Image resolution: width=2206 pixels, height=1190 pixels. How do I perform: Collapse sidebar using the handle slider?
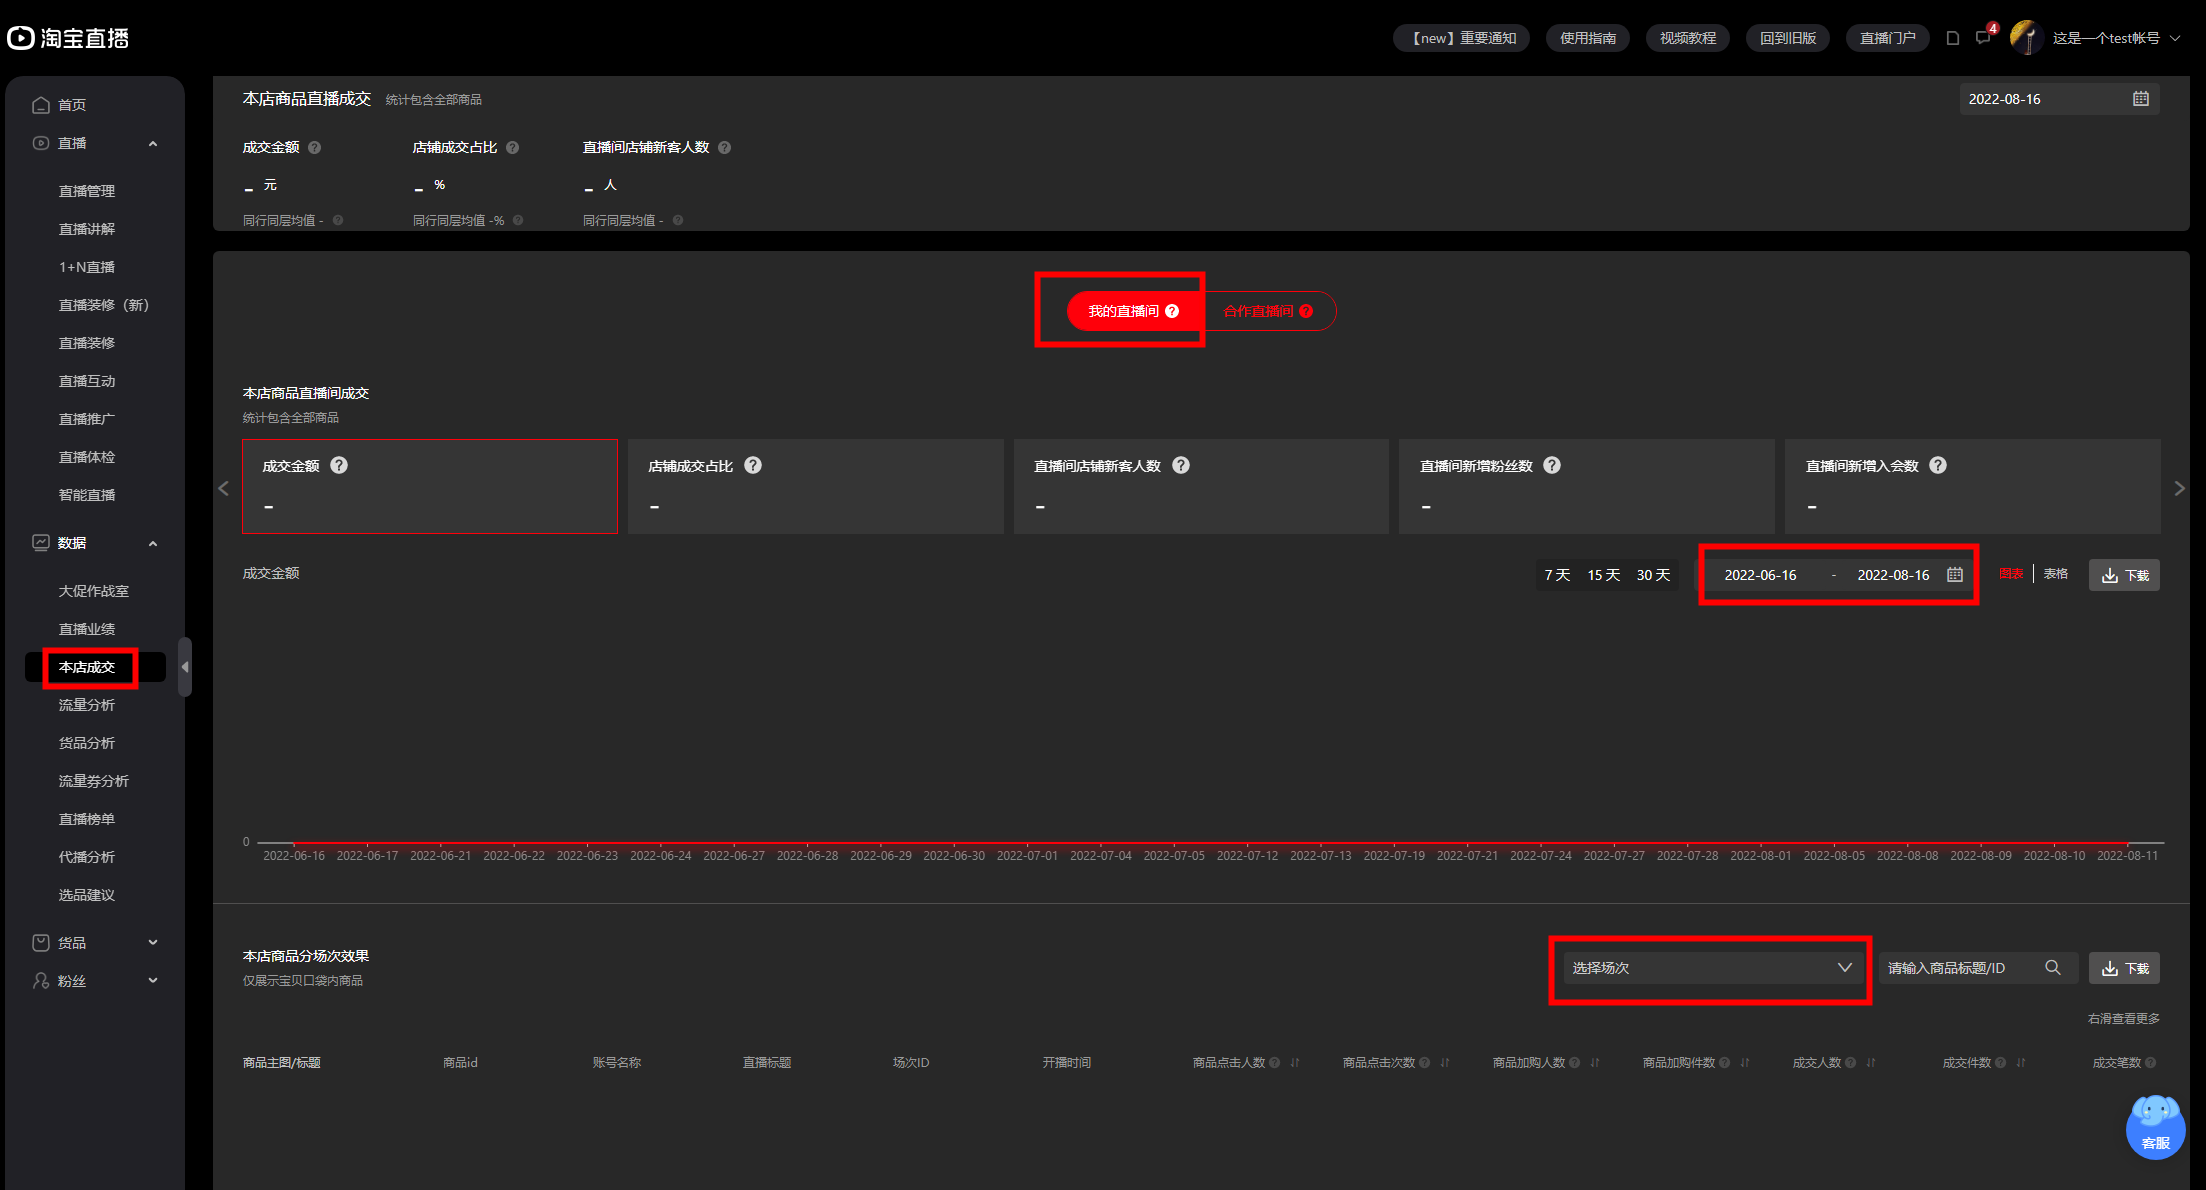pos(185,667)
